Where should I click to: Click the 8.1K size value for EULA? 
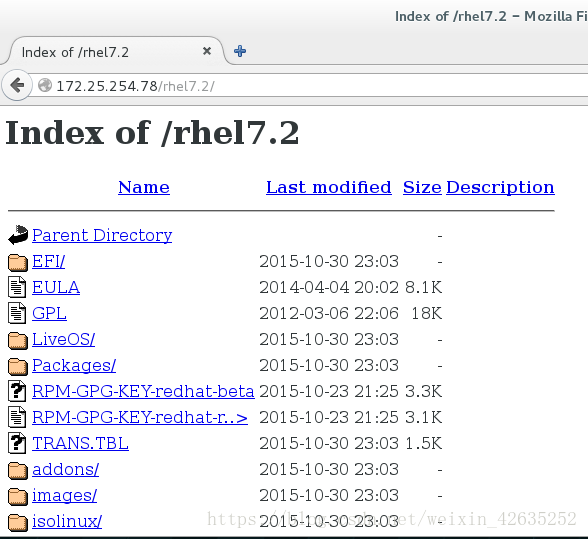(x=423, y=287)
